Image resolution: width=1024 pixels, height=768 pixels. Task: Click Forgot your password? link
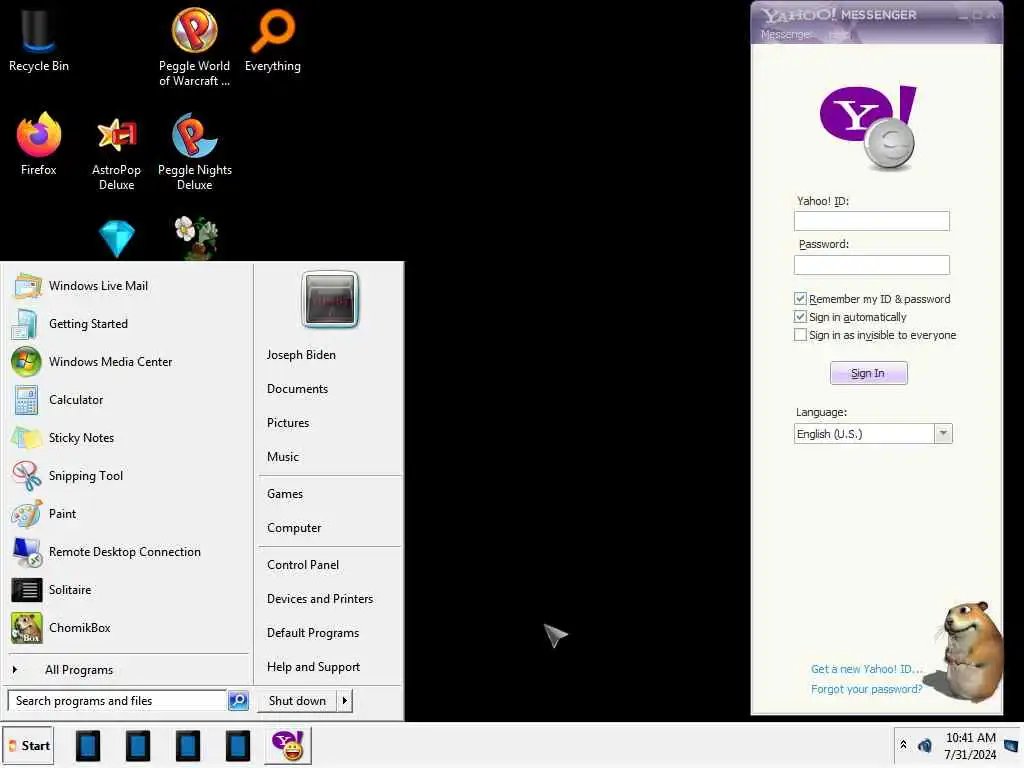pyautogui.click(x=867, y=689)
